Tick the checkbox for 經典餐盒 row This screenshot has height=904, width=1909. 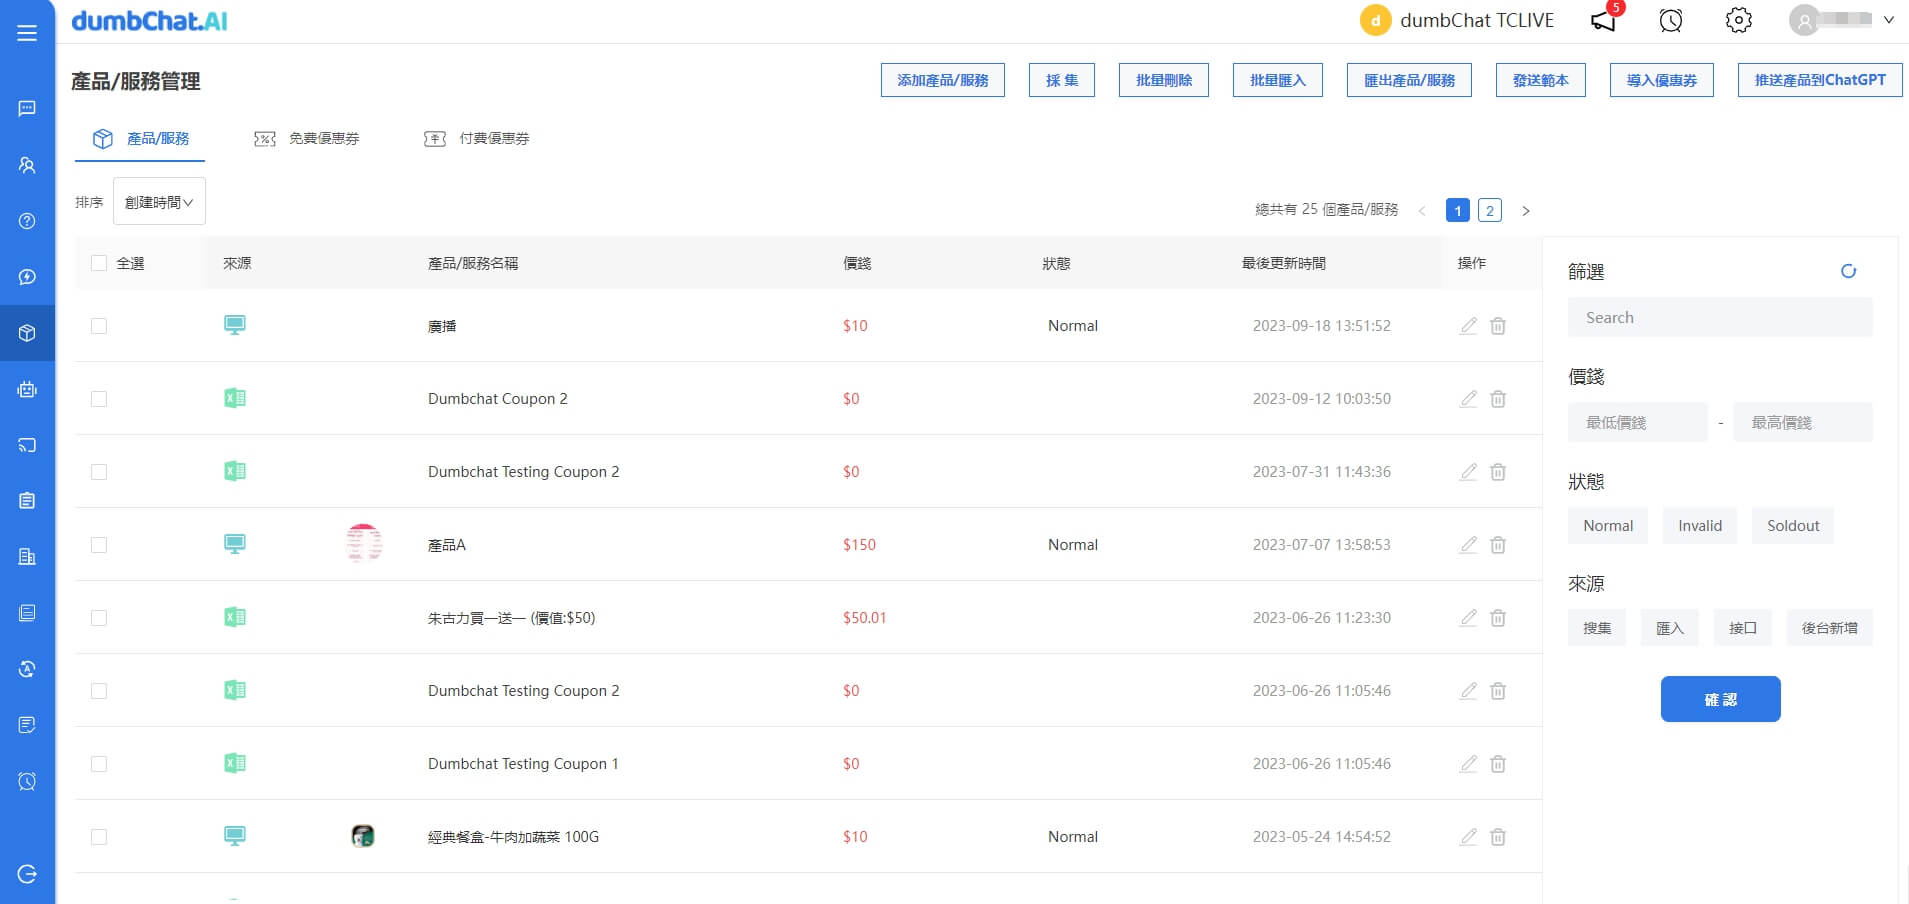pyautogui.click(x=99, y=837)
